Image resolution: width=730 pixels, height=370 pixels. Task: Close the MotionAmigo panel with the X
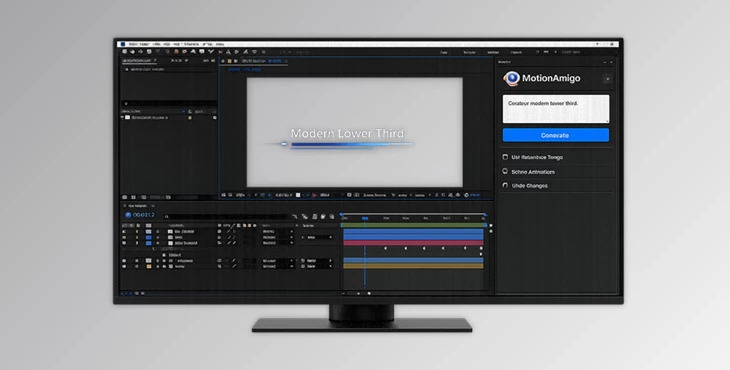click(x=607, y=79)
